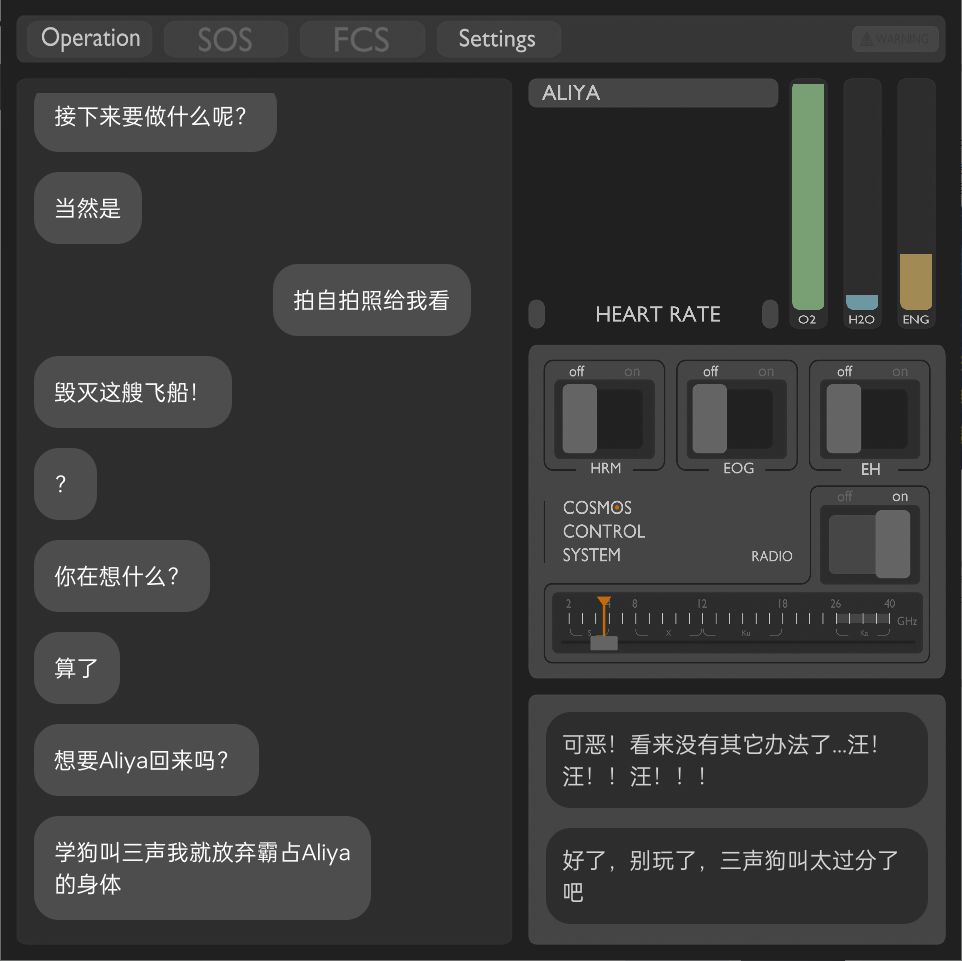
Task: Select the ALIYA name field
Action: coord(653,93)
